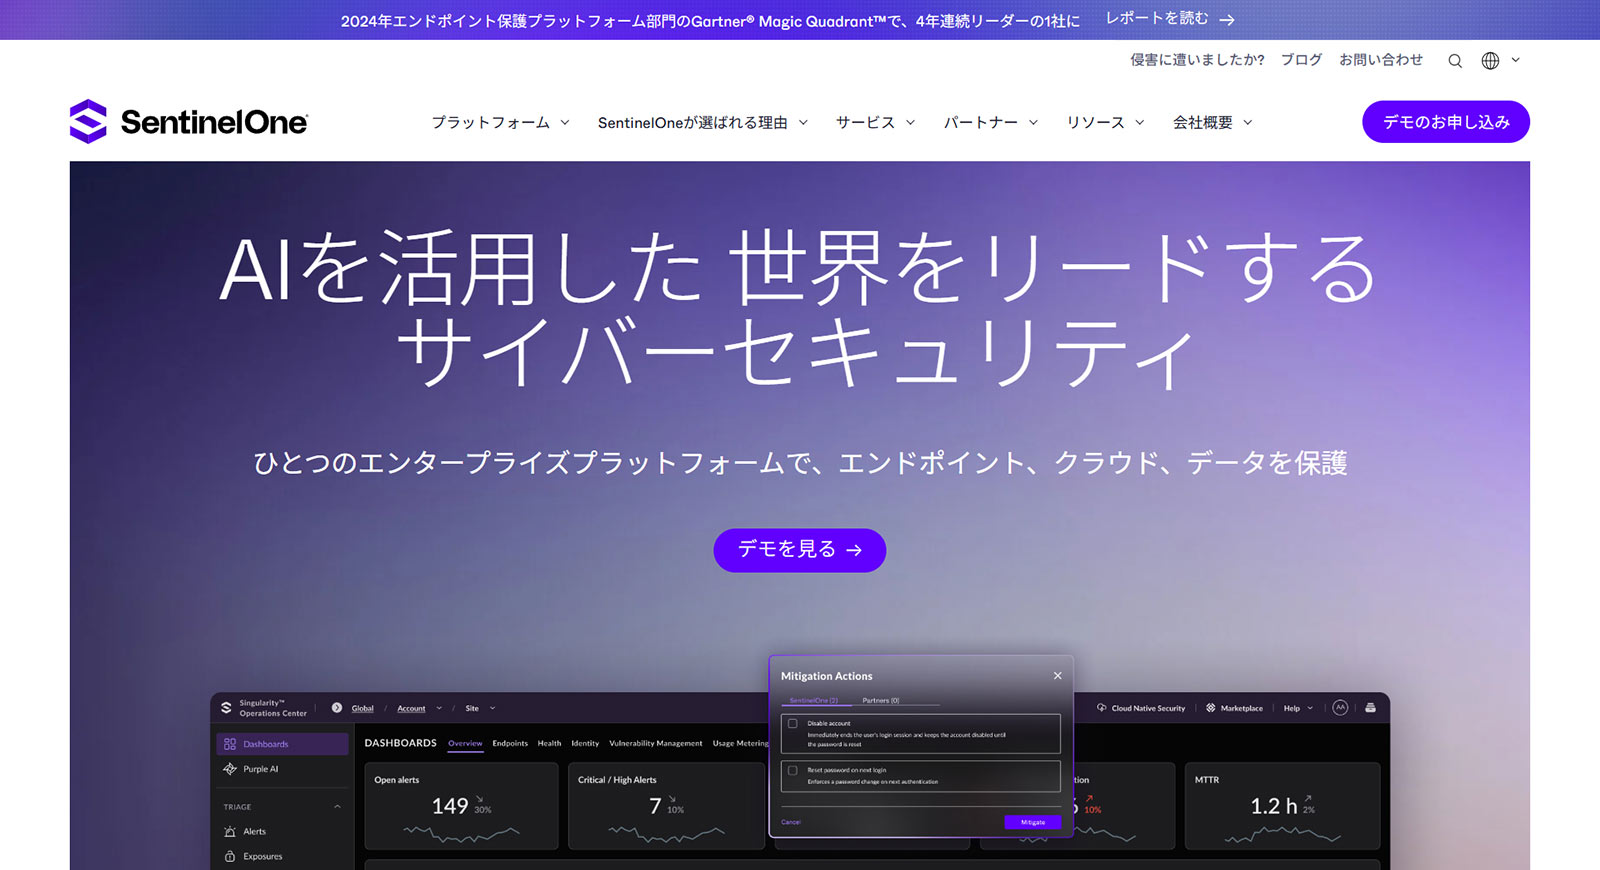Click the Cloud Native Security icon
This screenshot has height=870, width=1600.
[1102, 708]
